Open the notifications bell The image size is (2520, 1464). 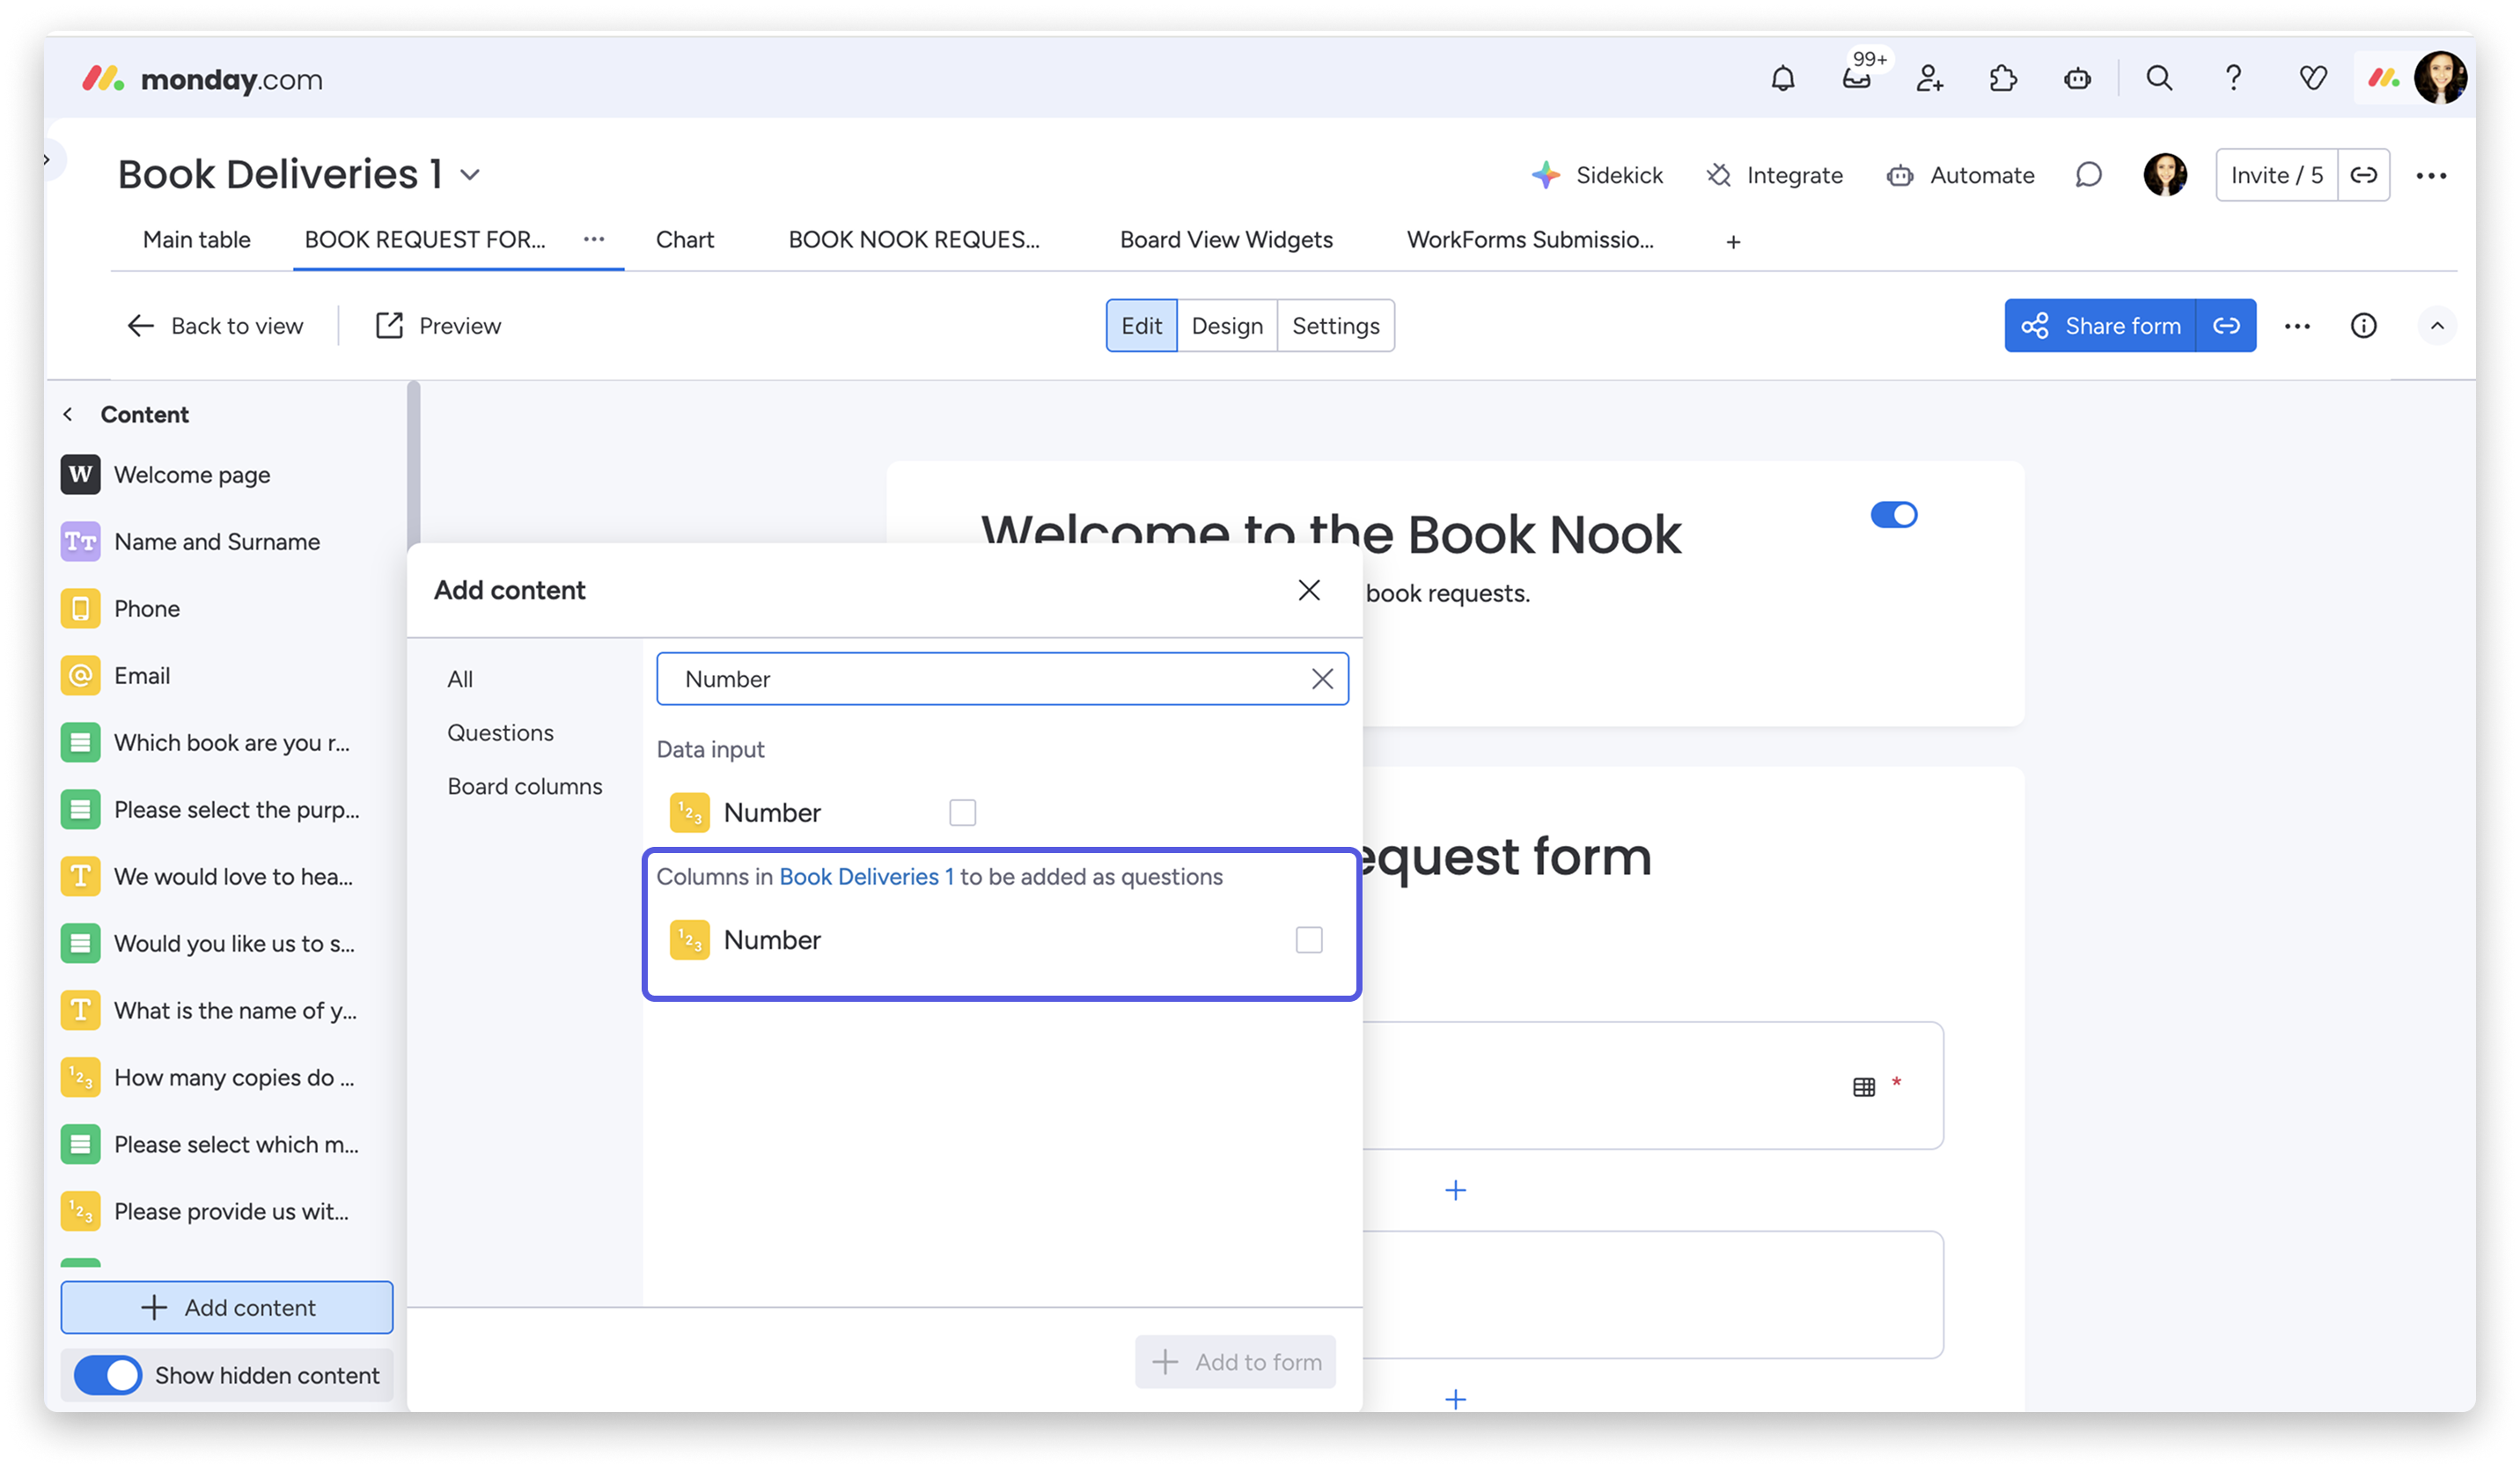(1784, 77)
